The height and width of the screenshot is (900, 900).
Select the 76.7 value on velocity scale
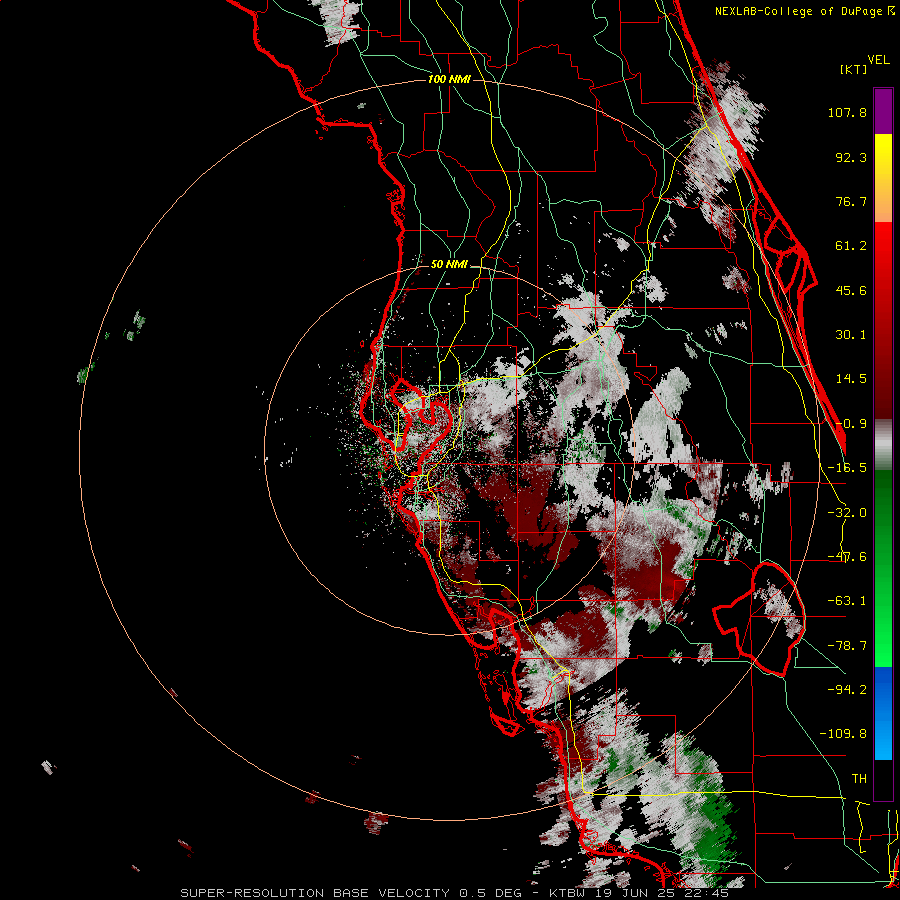point(851,201)
